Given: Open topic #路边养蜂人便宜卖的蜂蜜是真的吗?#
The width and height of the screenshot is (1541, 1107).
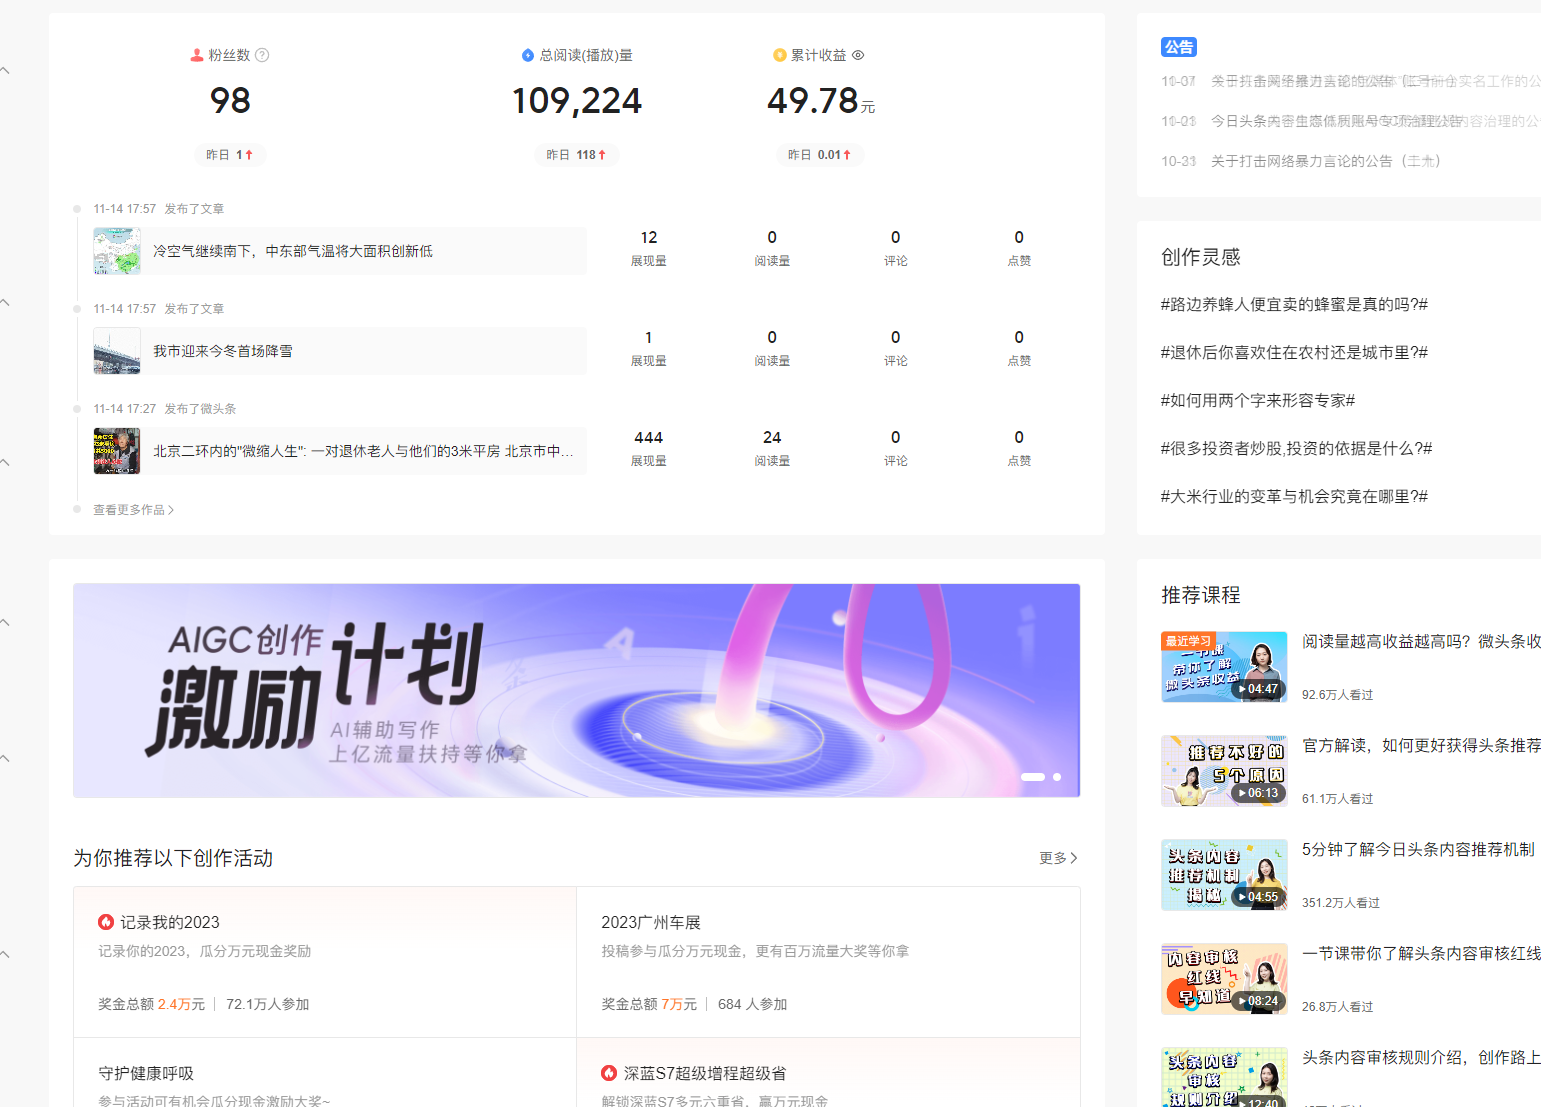Looking at the screenshot, I should click(x=1294, y=304).
